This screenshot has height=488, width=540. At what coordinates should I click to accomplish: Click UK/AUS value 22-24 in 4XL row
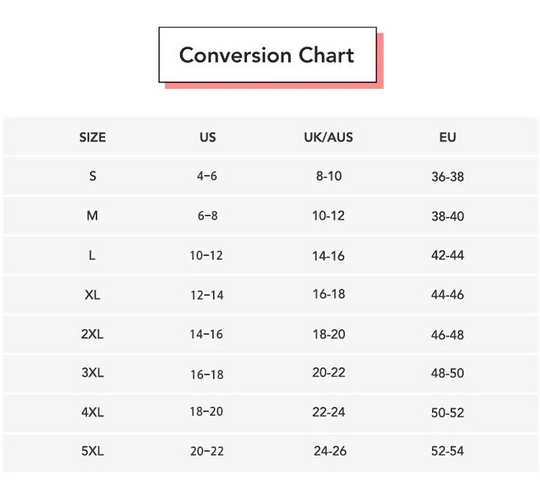pos(329,412)
